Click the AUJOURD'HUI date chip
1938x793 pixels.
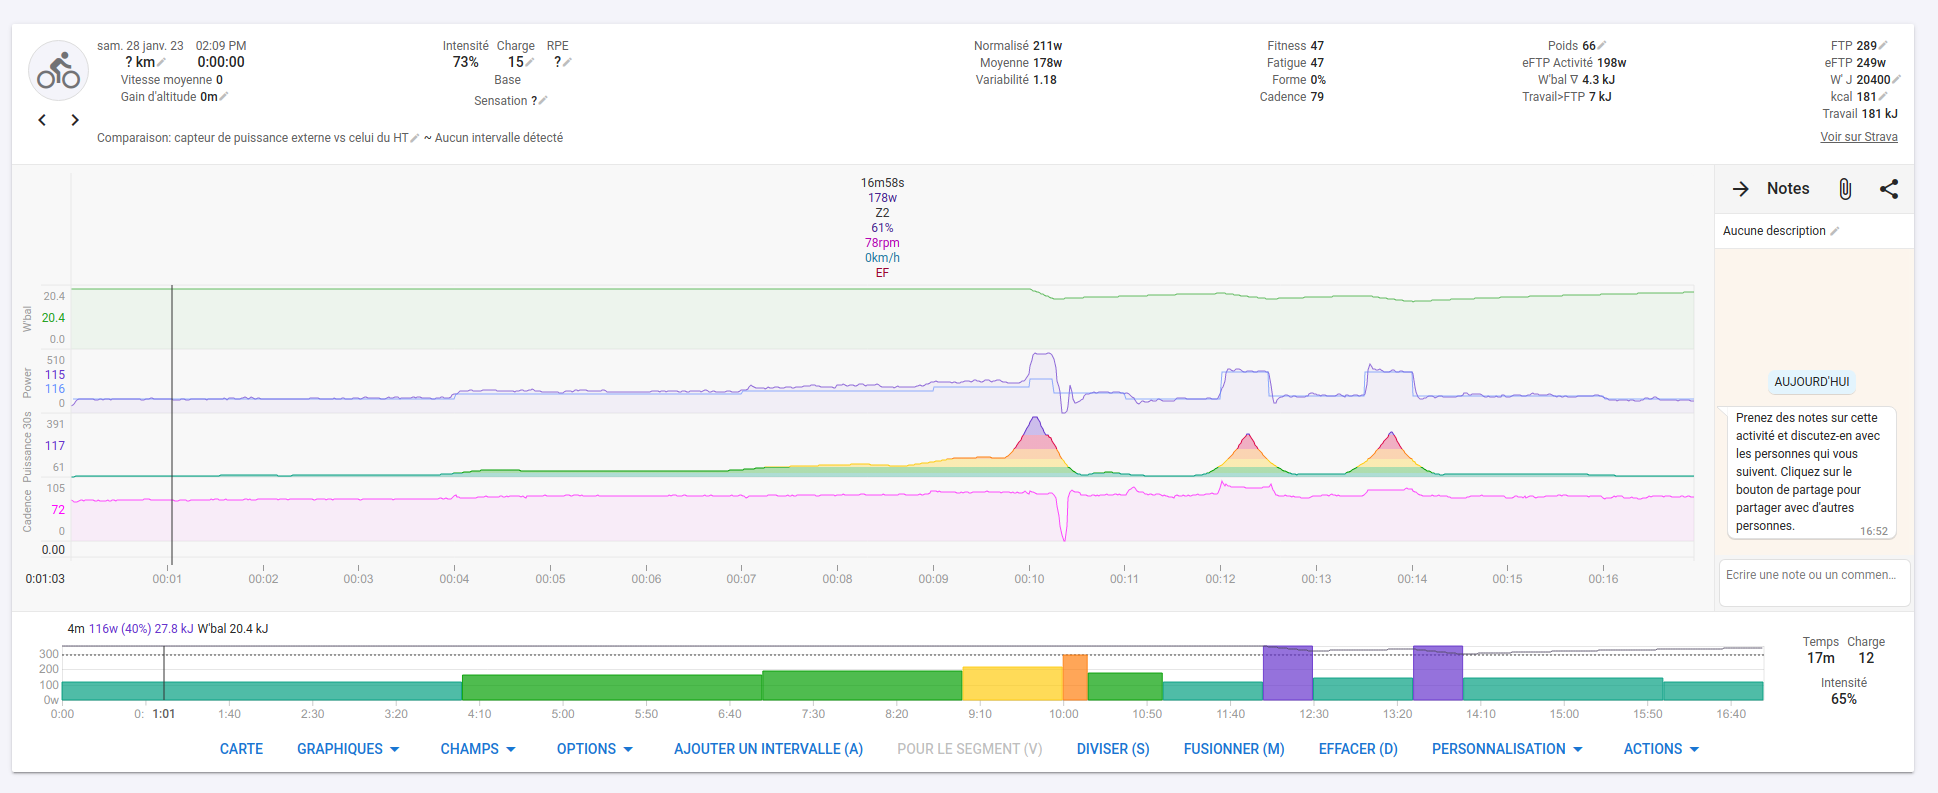tap(1812, 382)
